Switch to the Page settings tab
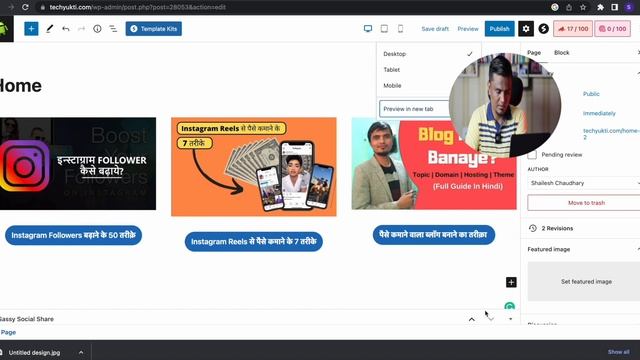The width and height of the screenshot is (640, 360). pyautogui.click(x=534, y=53)
